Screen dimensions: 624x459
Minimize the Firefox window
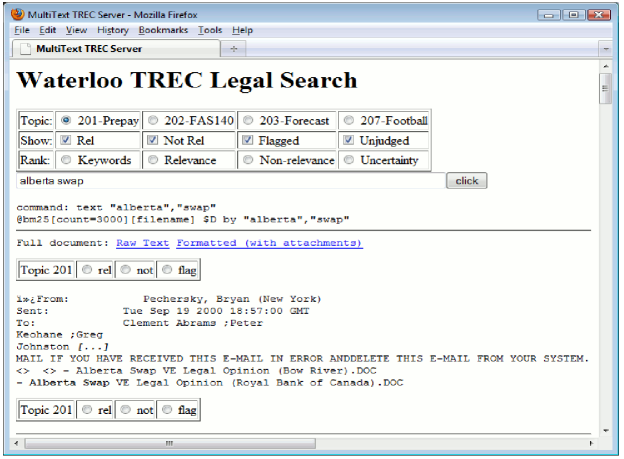coord(548,15)
